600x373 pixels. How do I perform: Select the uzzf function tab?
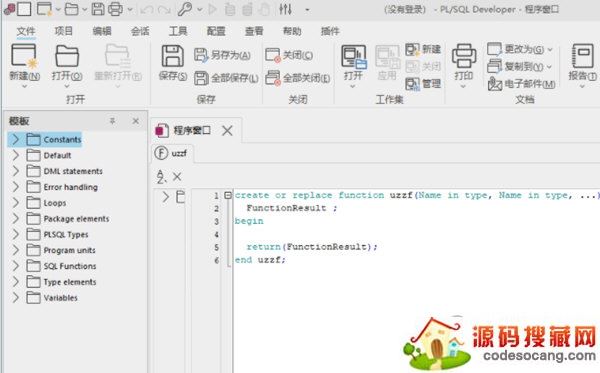click(172, 153)
